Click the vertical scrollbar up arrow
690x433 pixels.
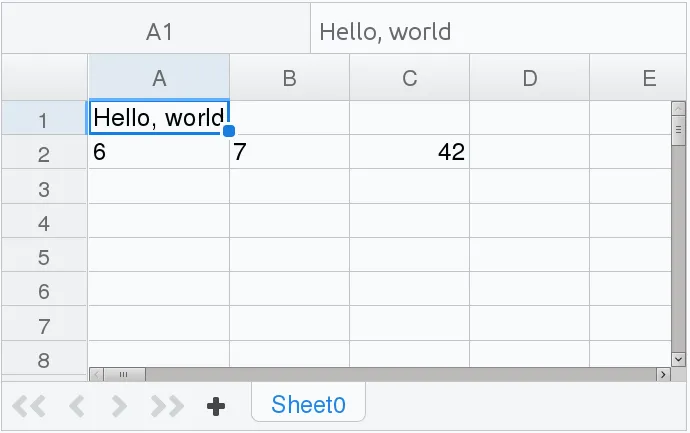(x=678, y=108)
